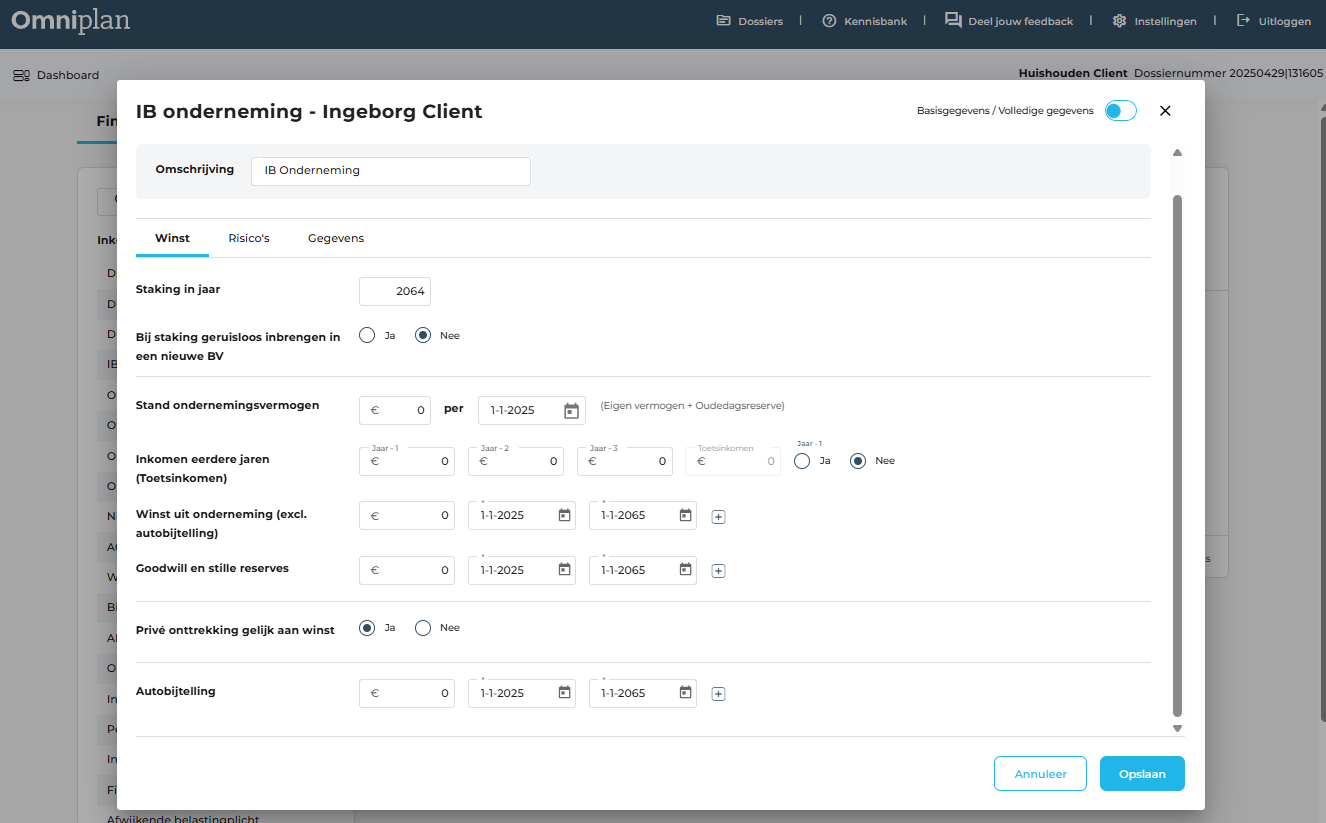Click the Annuleer button

1040,774
